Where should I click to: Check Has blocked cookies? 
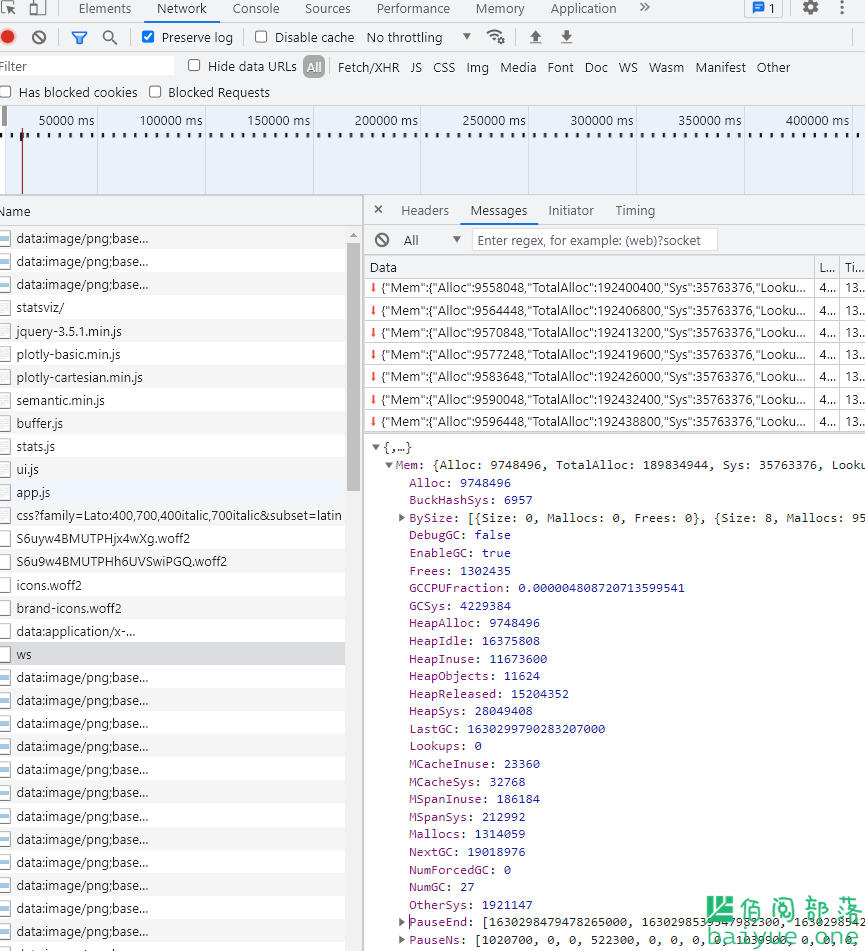[x=6, y=92]
